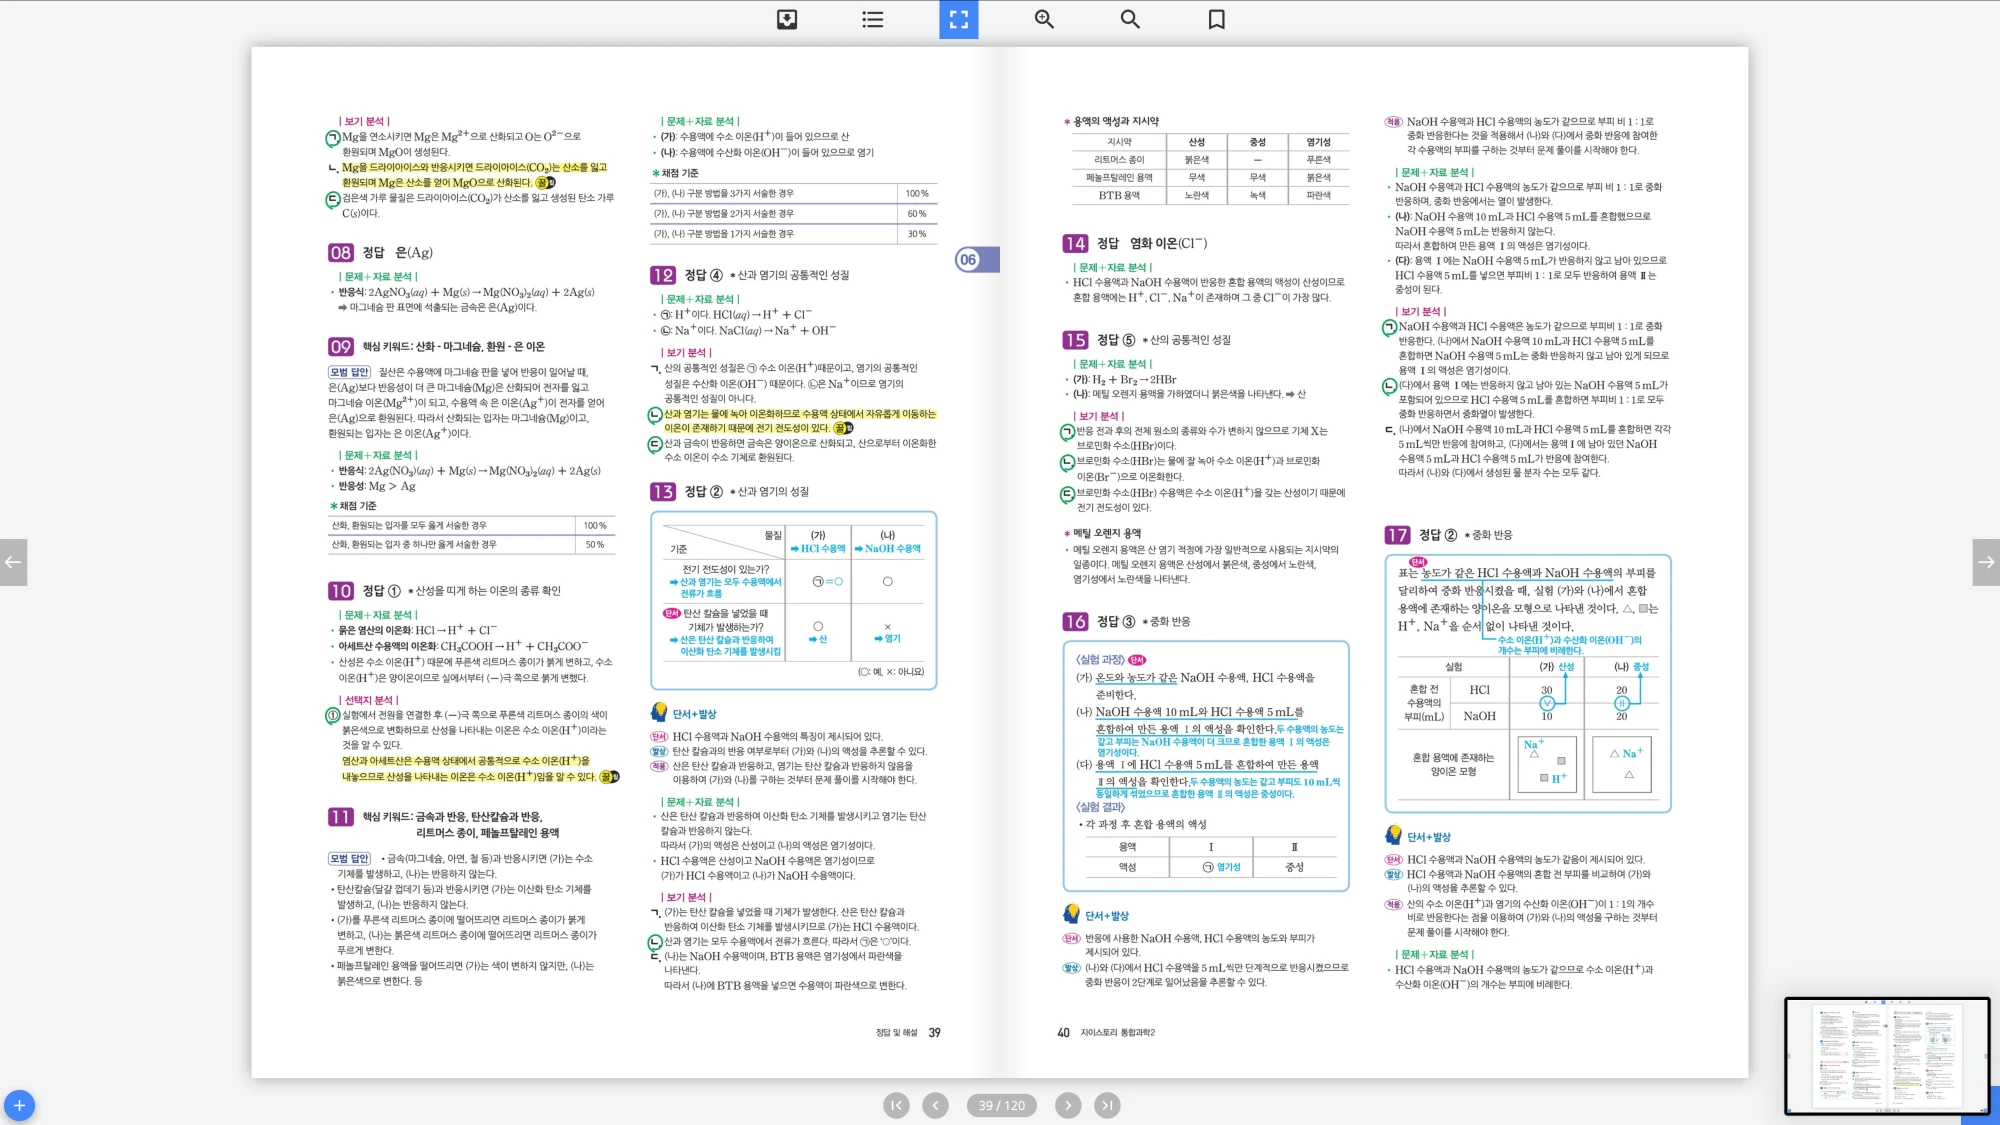Click the page number 39 footer

(934, 1033)
